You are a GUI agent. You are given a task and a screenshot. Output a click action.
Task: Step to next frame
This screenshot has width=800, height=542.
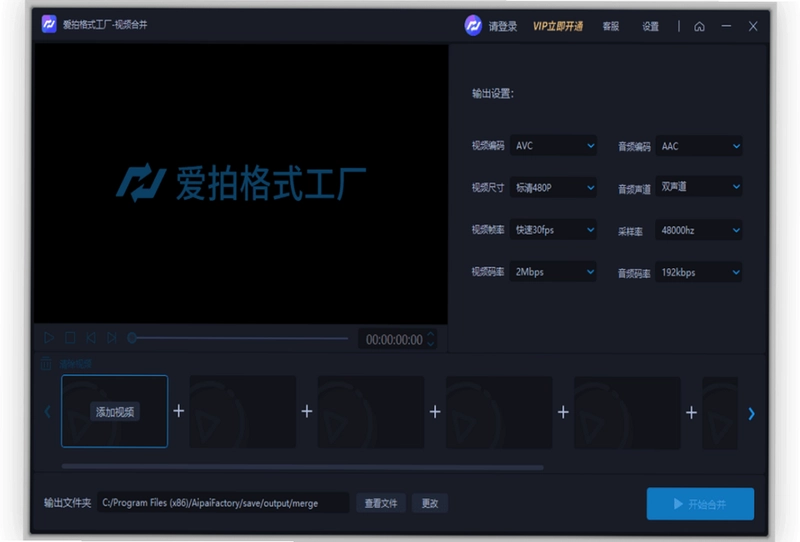click(112, 337)
